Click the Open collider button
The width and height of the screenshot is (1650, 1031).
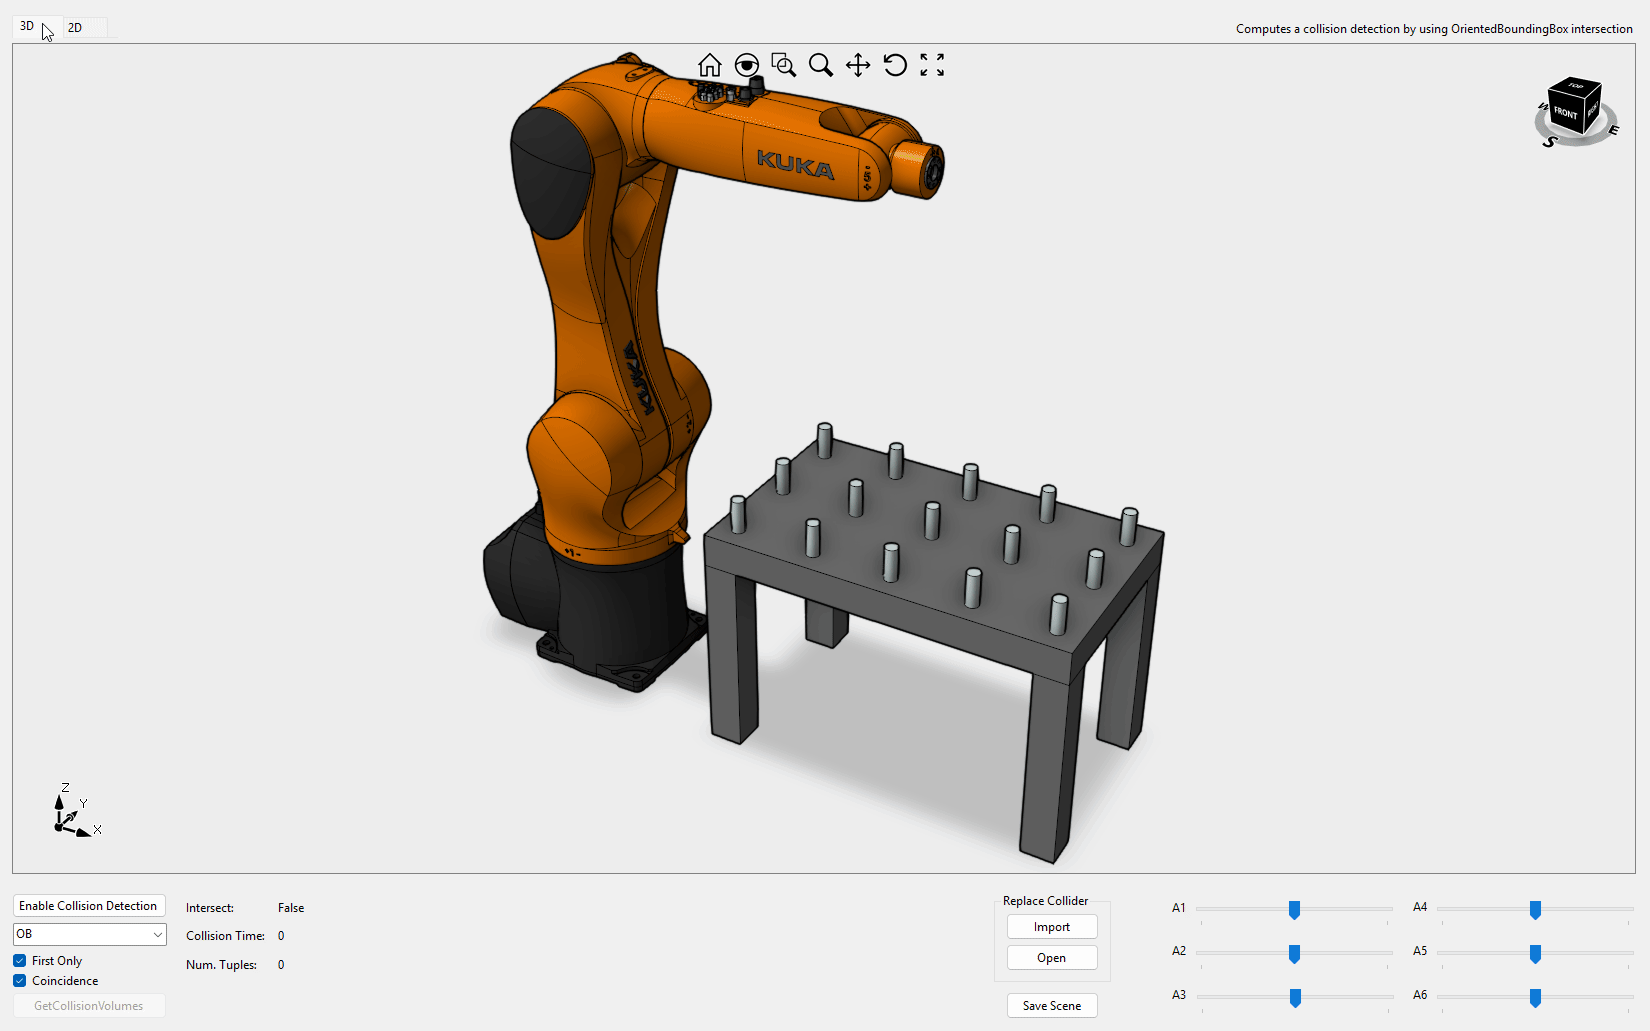click(1051, 958)
